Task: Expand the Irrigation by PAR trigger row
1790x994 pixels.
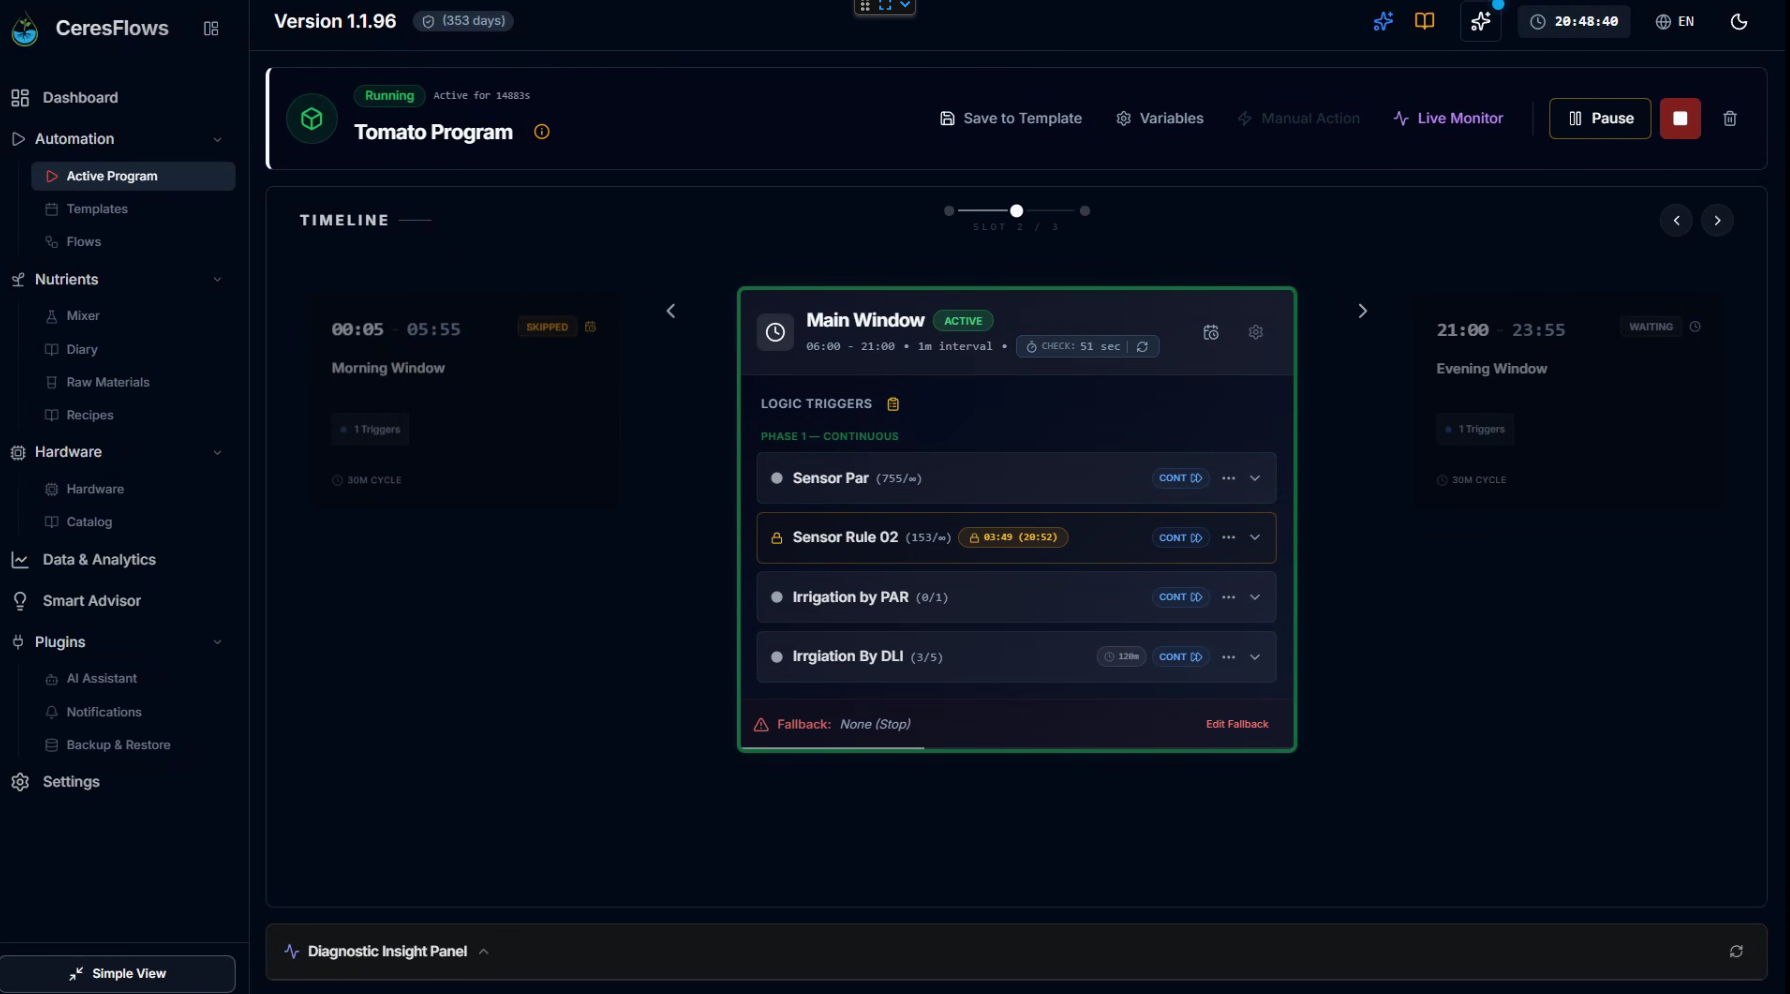Action: coord(1255,597)
